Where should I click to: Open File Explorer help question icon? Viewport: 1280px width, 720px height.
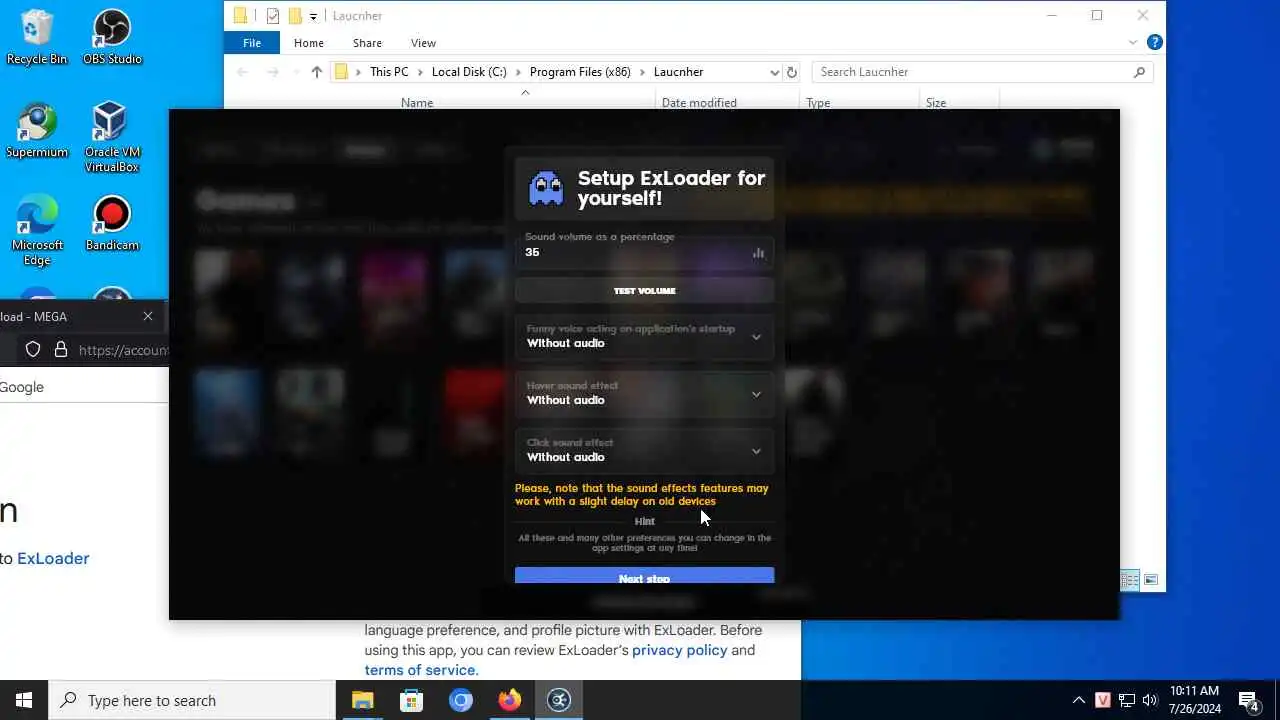coord(1154,43)
